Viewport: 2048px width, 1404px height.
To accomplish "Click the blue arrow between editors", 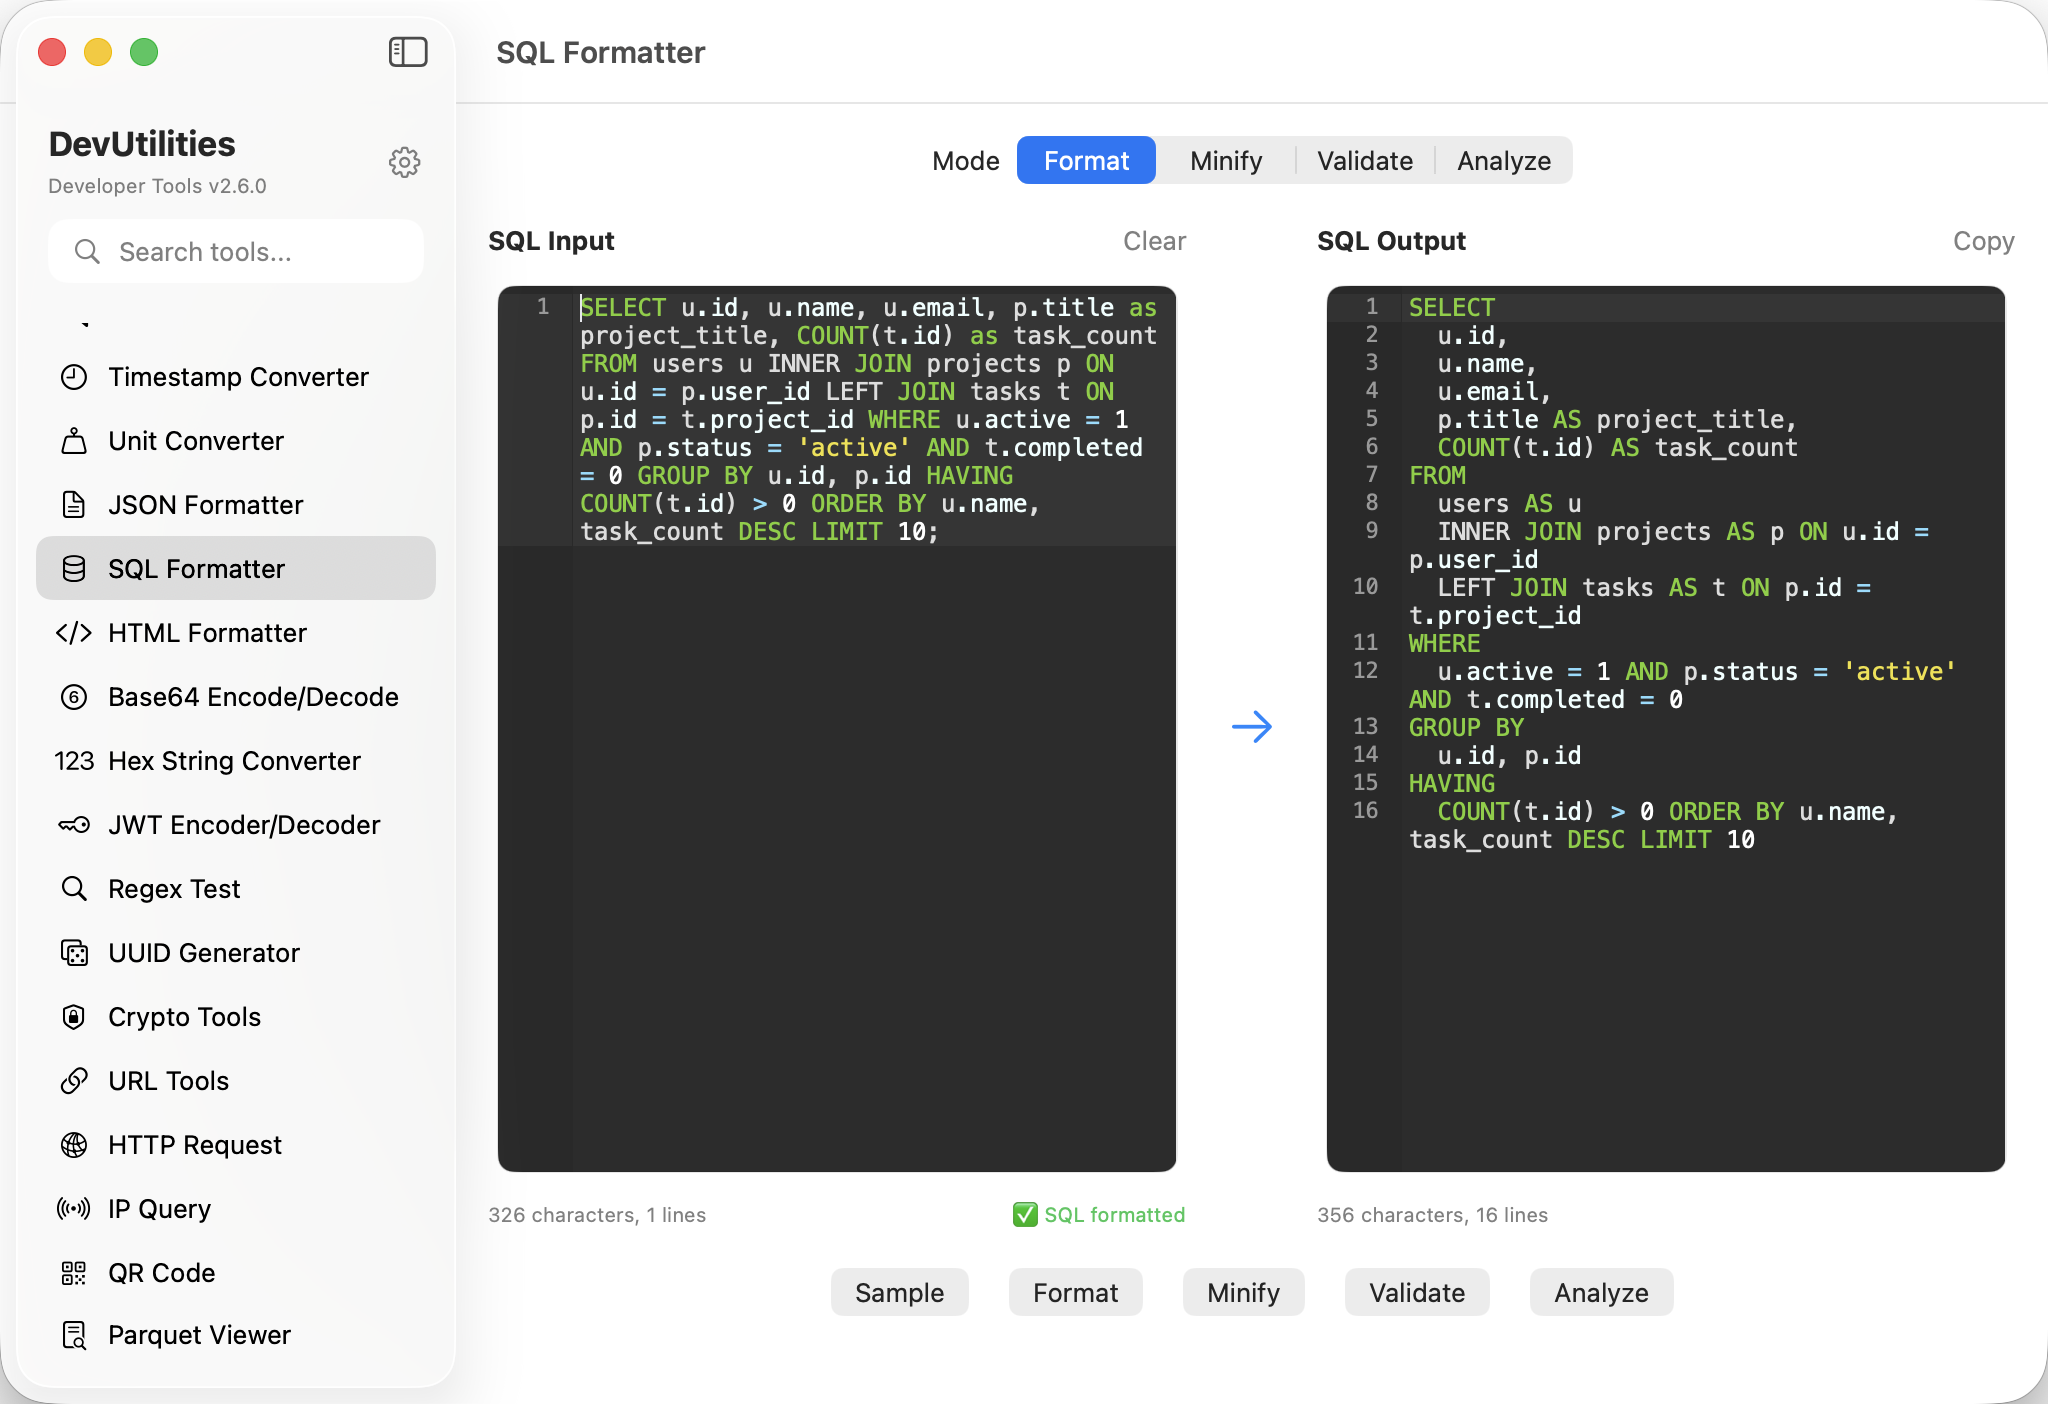I will 1251,727.
